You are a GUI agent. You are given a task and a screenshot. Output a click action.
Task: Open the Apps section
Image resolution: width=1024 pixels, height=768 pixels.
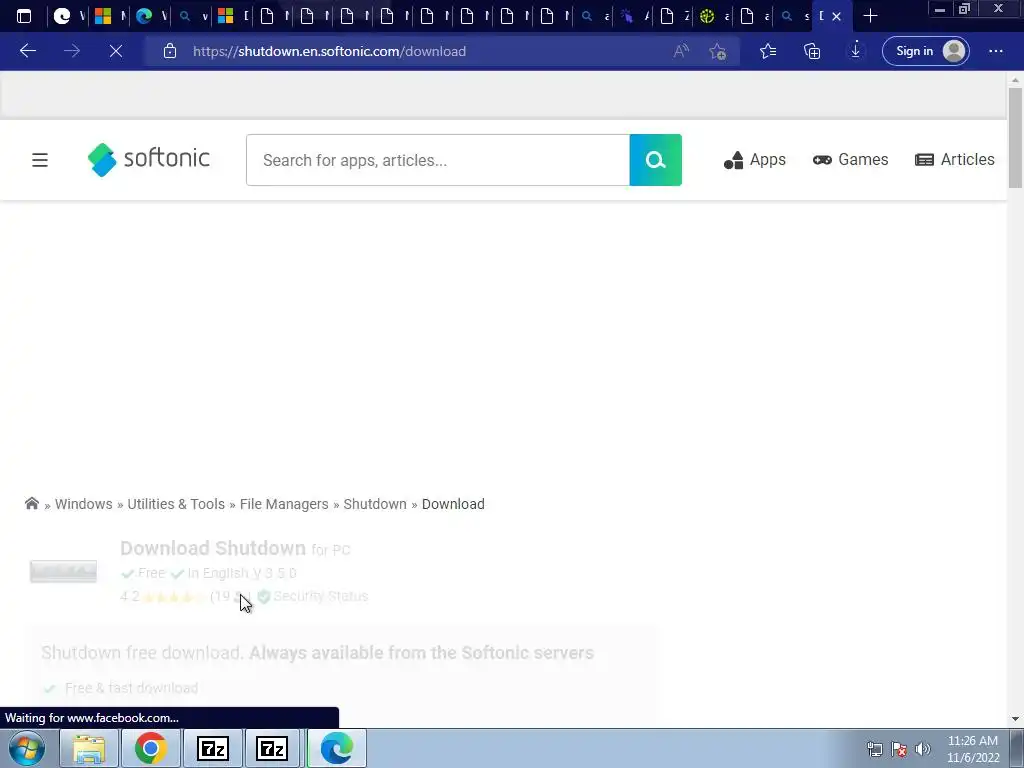point(755,159)
